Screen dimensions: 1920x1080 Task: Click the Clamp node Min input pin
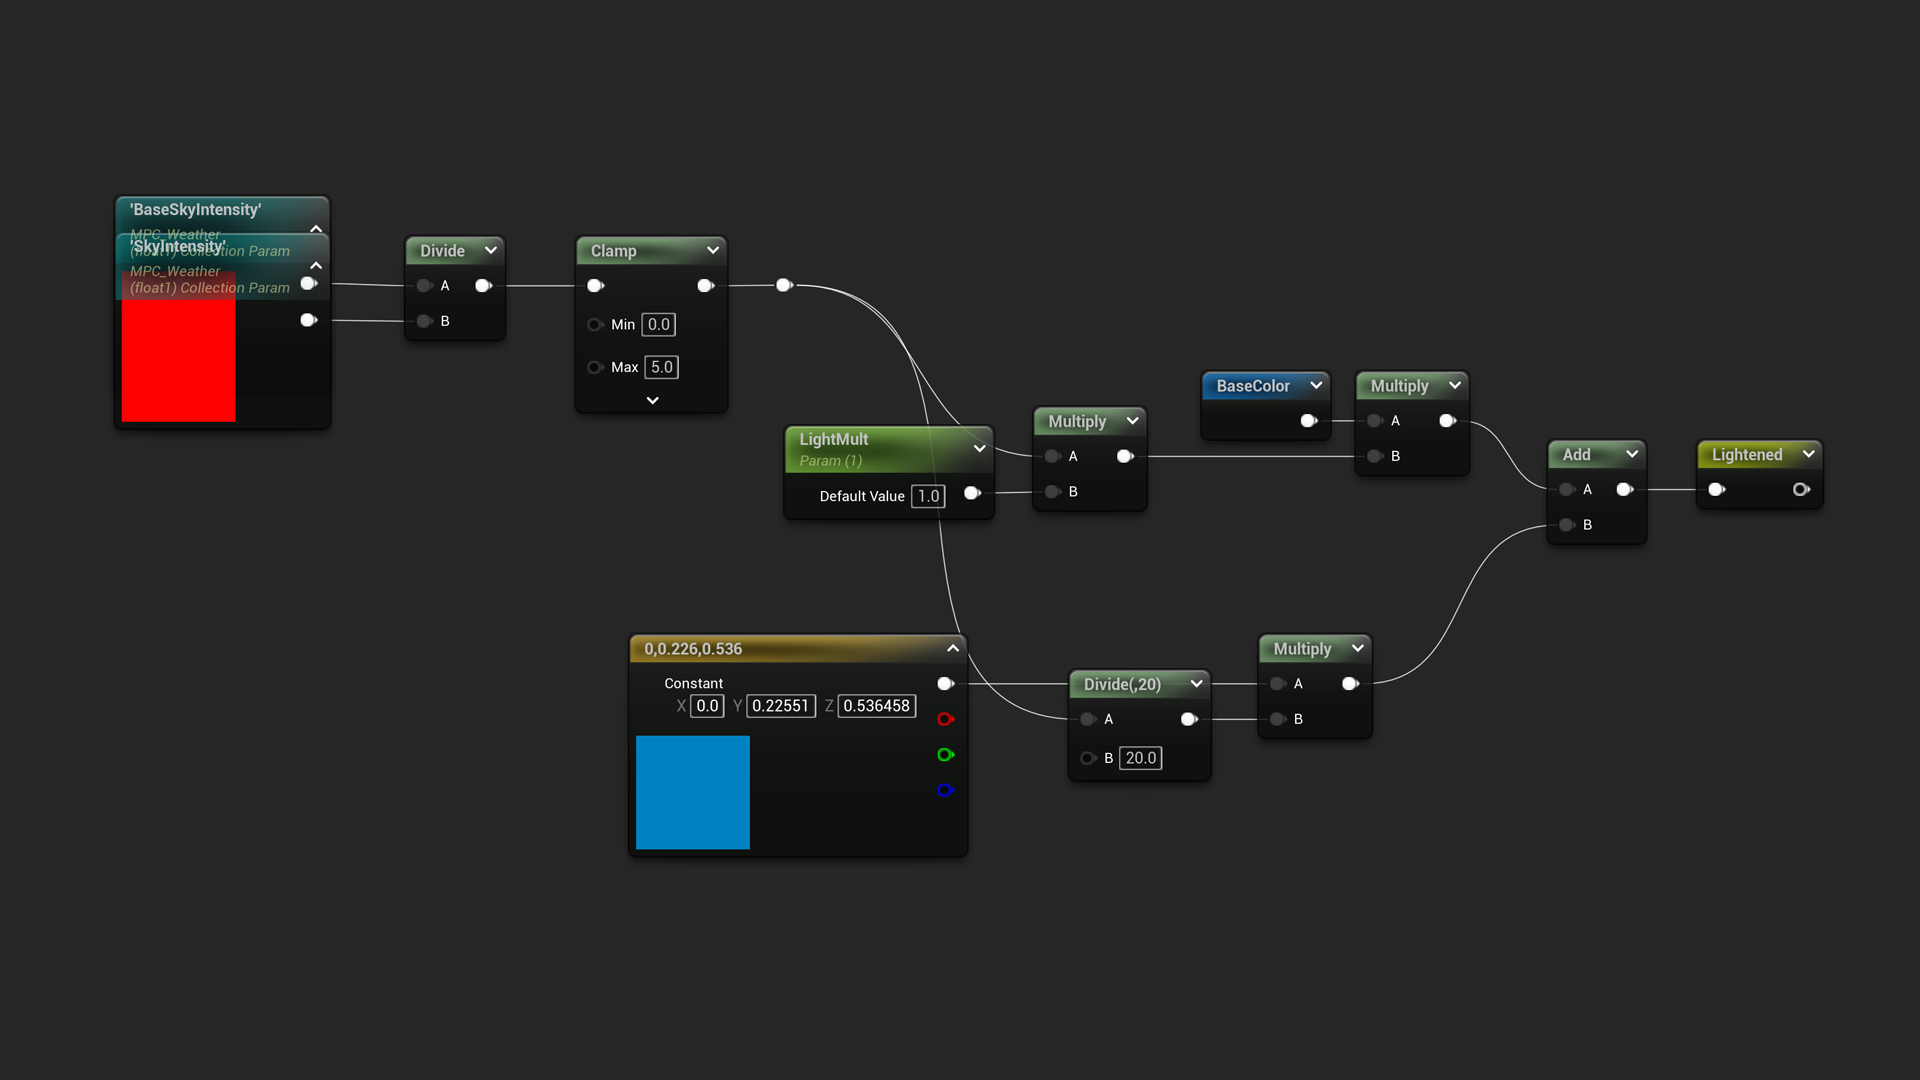coord(595,324)
